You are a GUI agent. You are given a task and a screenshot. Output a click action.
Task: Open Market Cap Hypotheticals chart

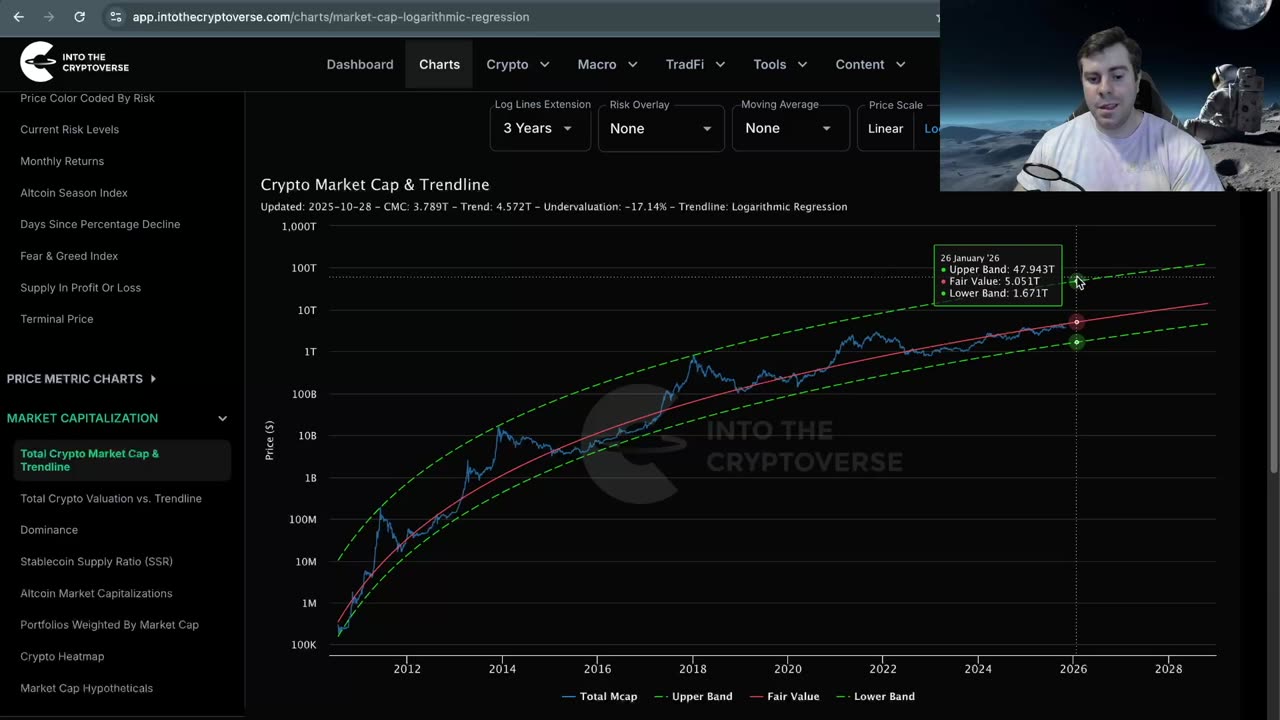pos(86,688)
